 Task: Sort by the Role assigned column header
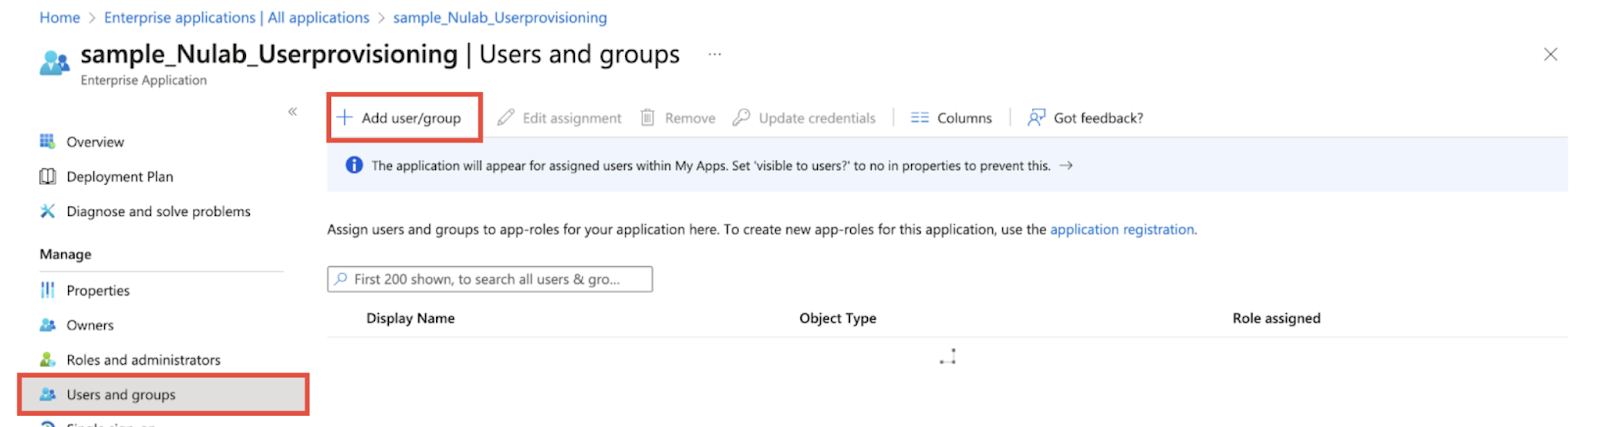pyautogui.click(x=1276, y=318)
